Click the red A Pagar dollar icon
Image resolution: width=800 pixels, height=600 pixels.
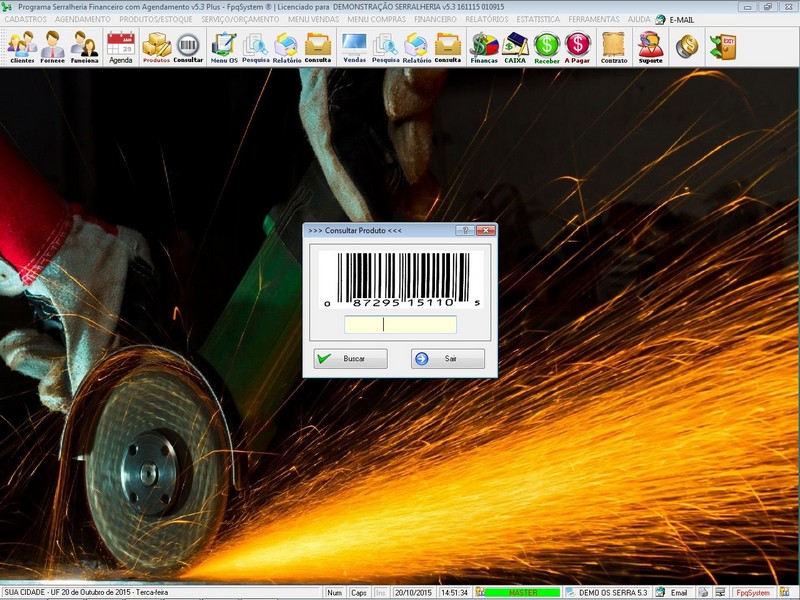pos(577,47)
